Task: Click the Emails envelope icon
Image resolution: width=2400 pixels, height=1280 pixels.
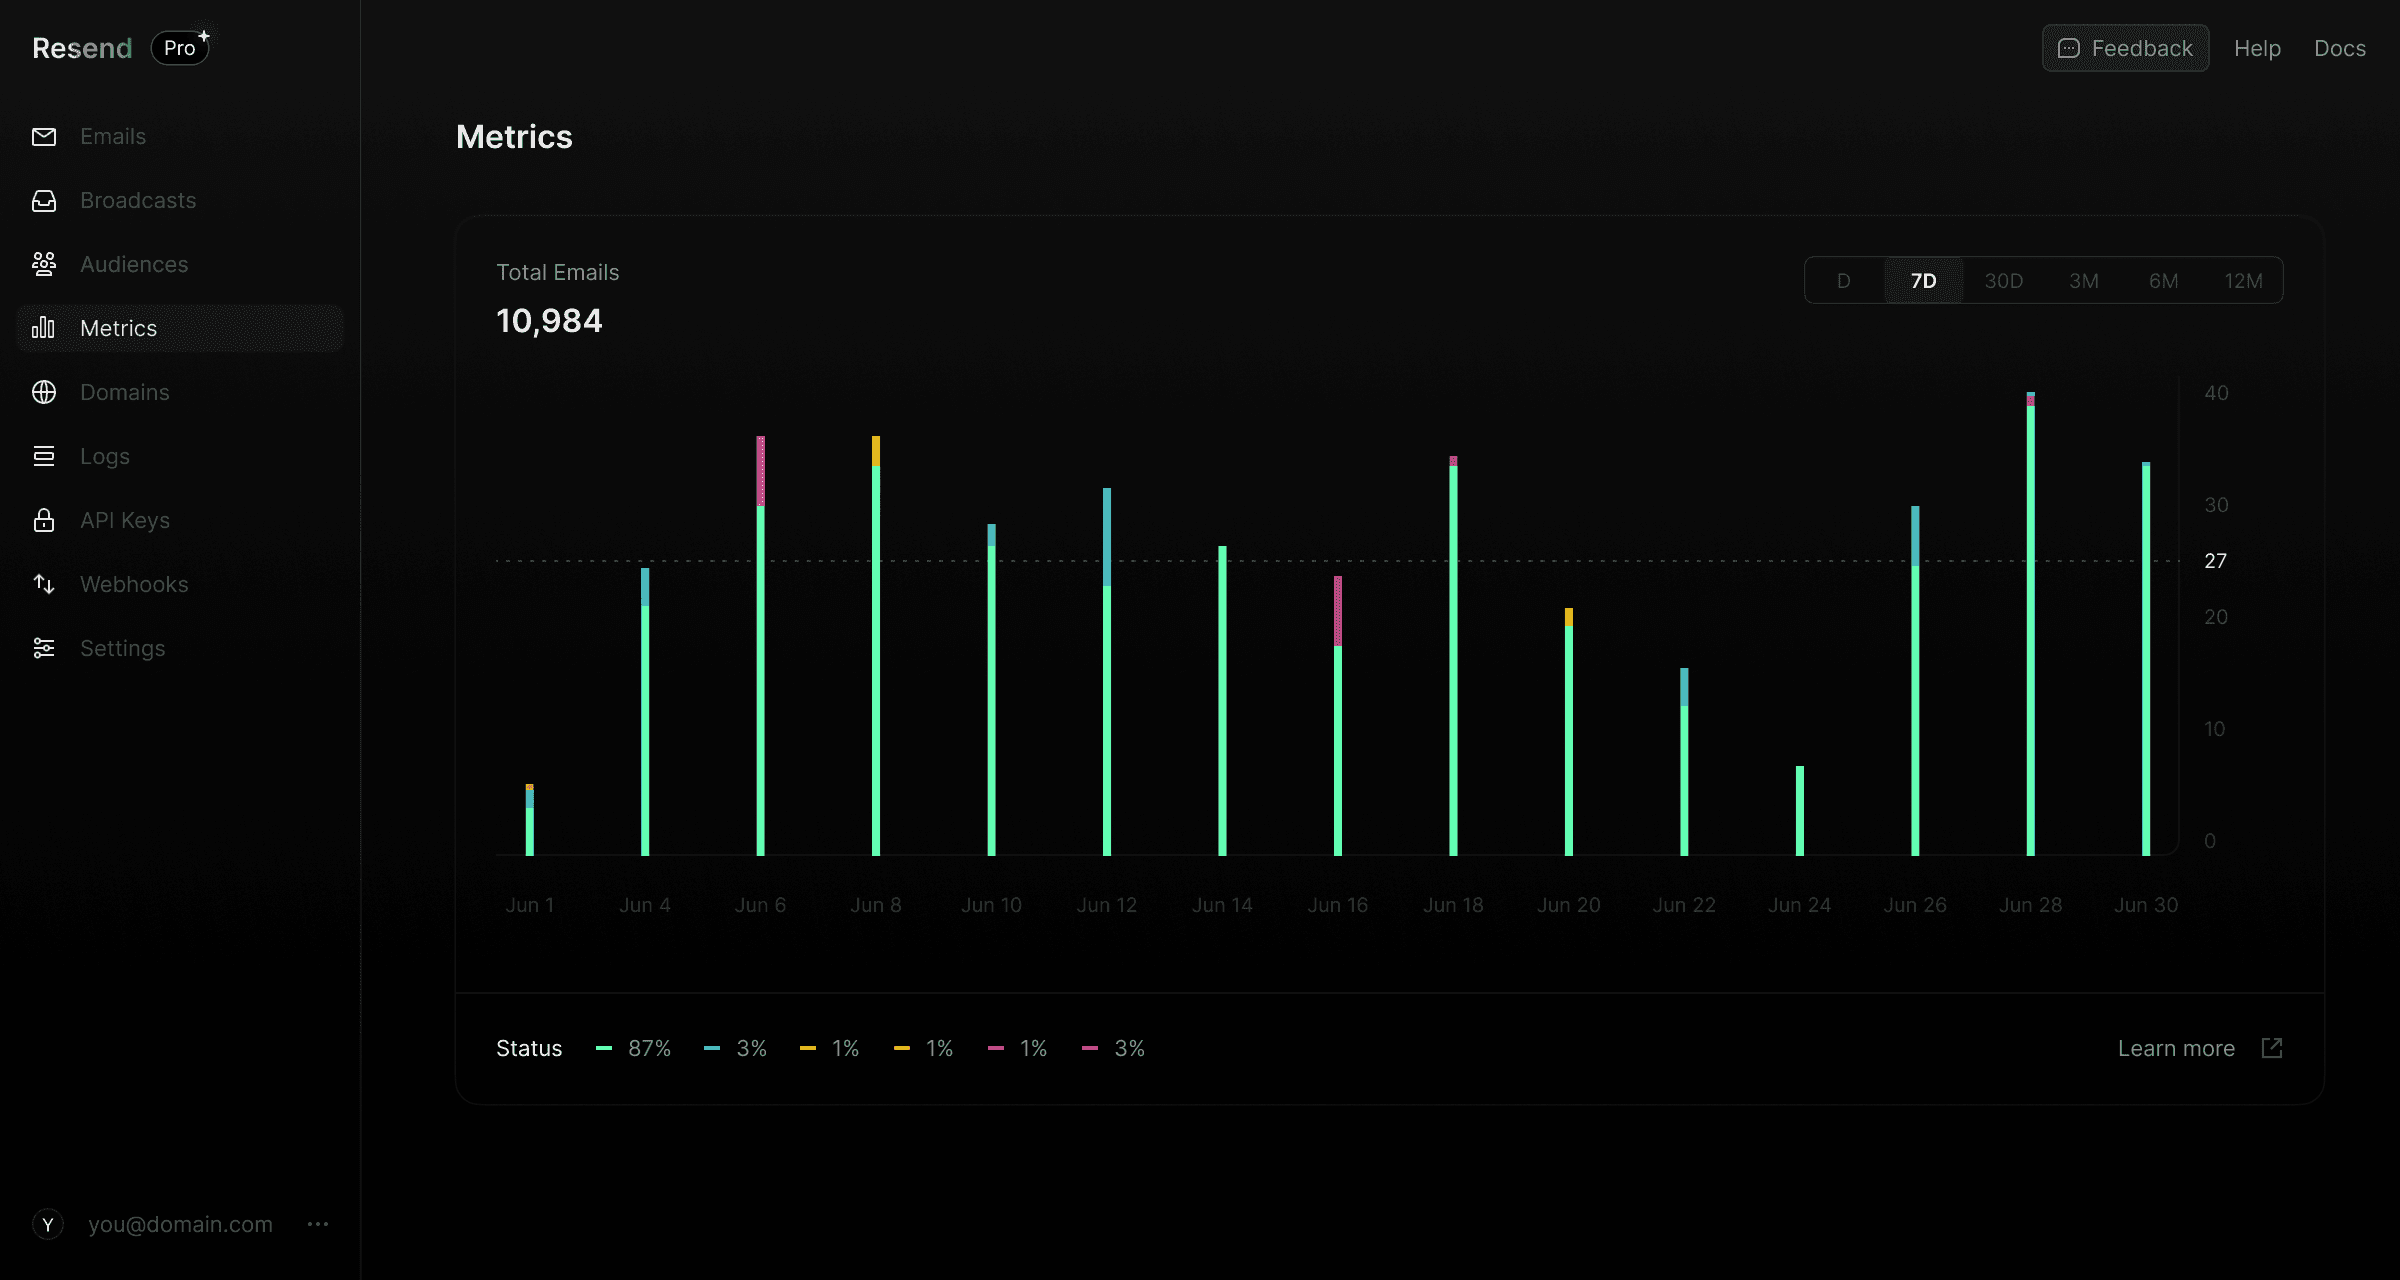Action: 44,137
